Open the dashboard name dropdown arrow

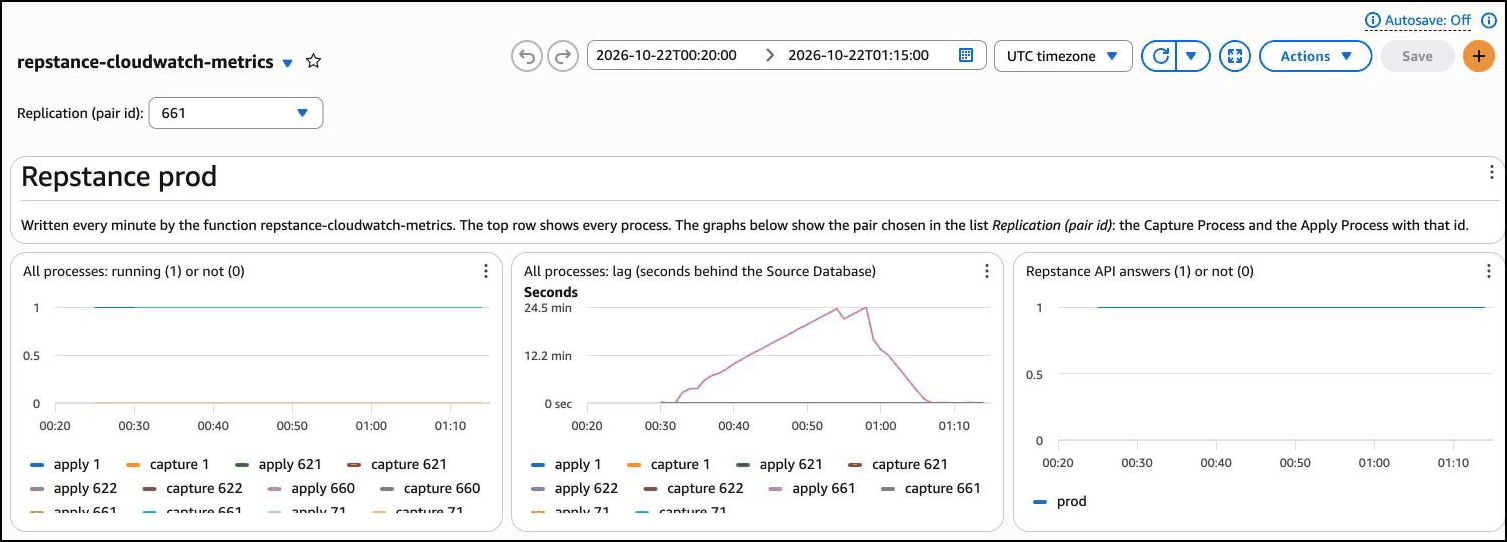(288, 62)
